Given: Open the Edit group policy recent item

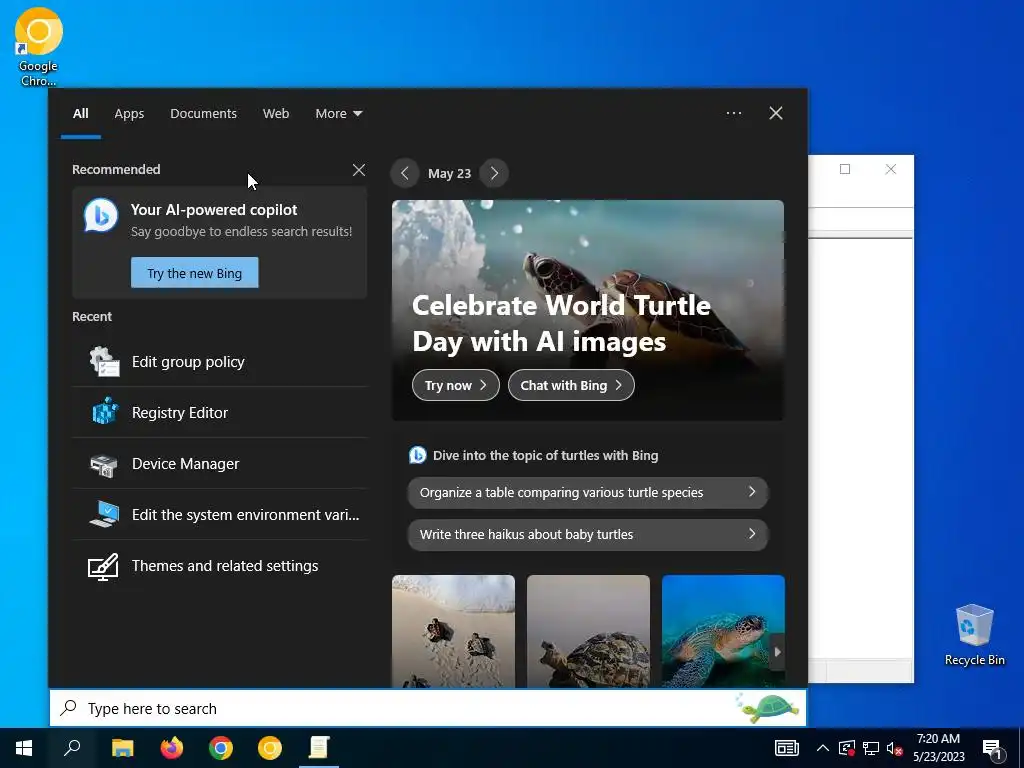Looking at the screenshot, I should click(x=219, y=362).
